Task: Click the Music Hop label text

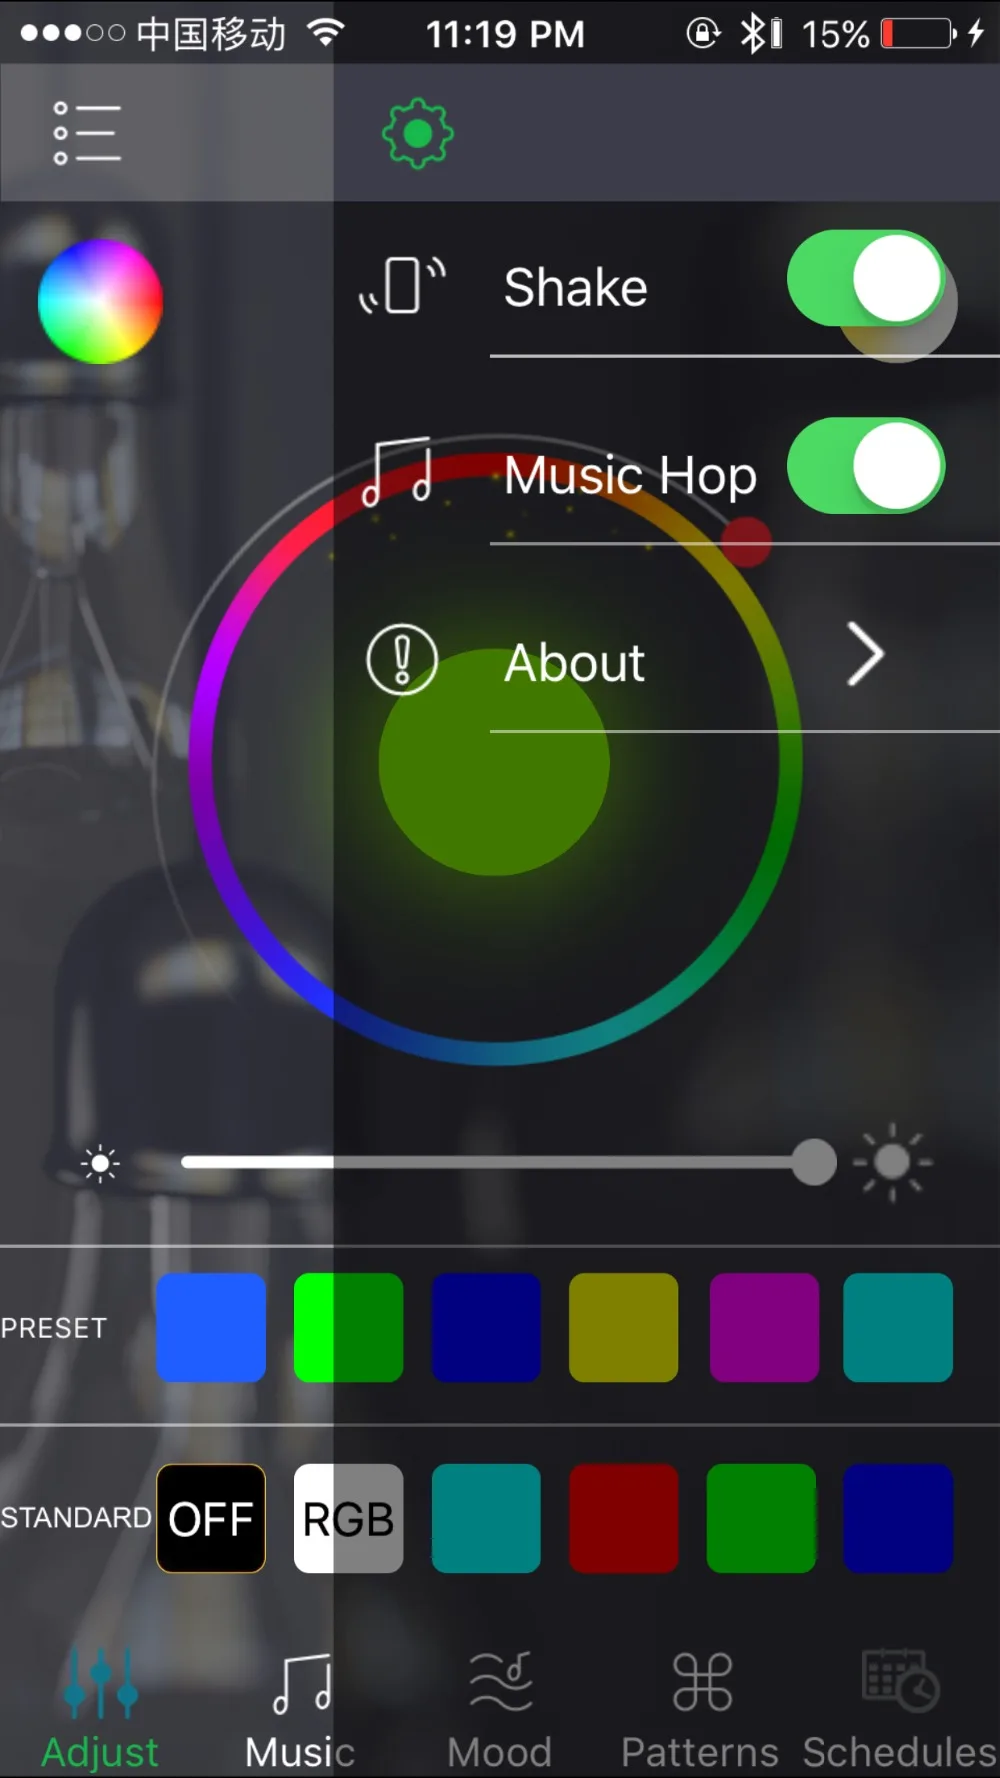Action: (x=630, y=476)
